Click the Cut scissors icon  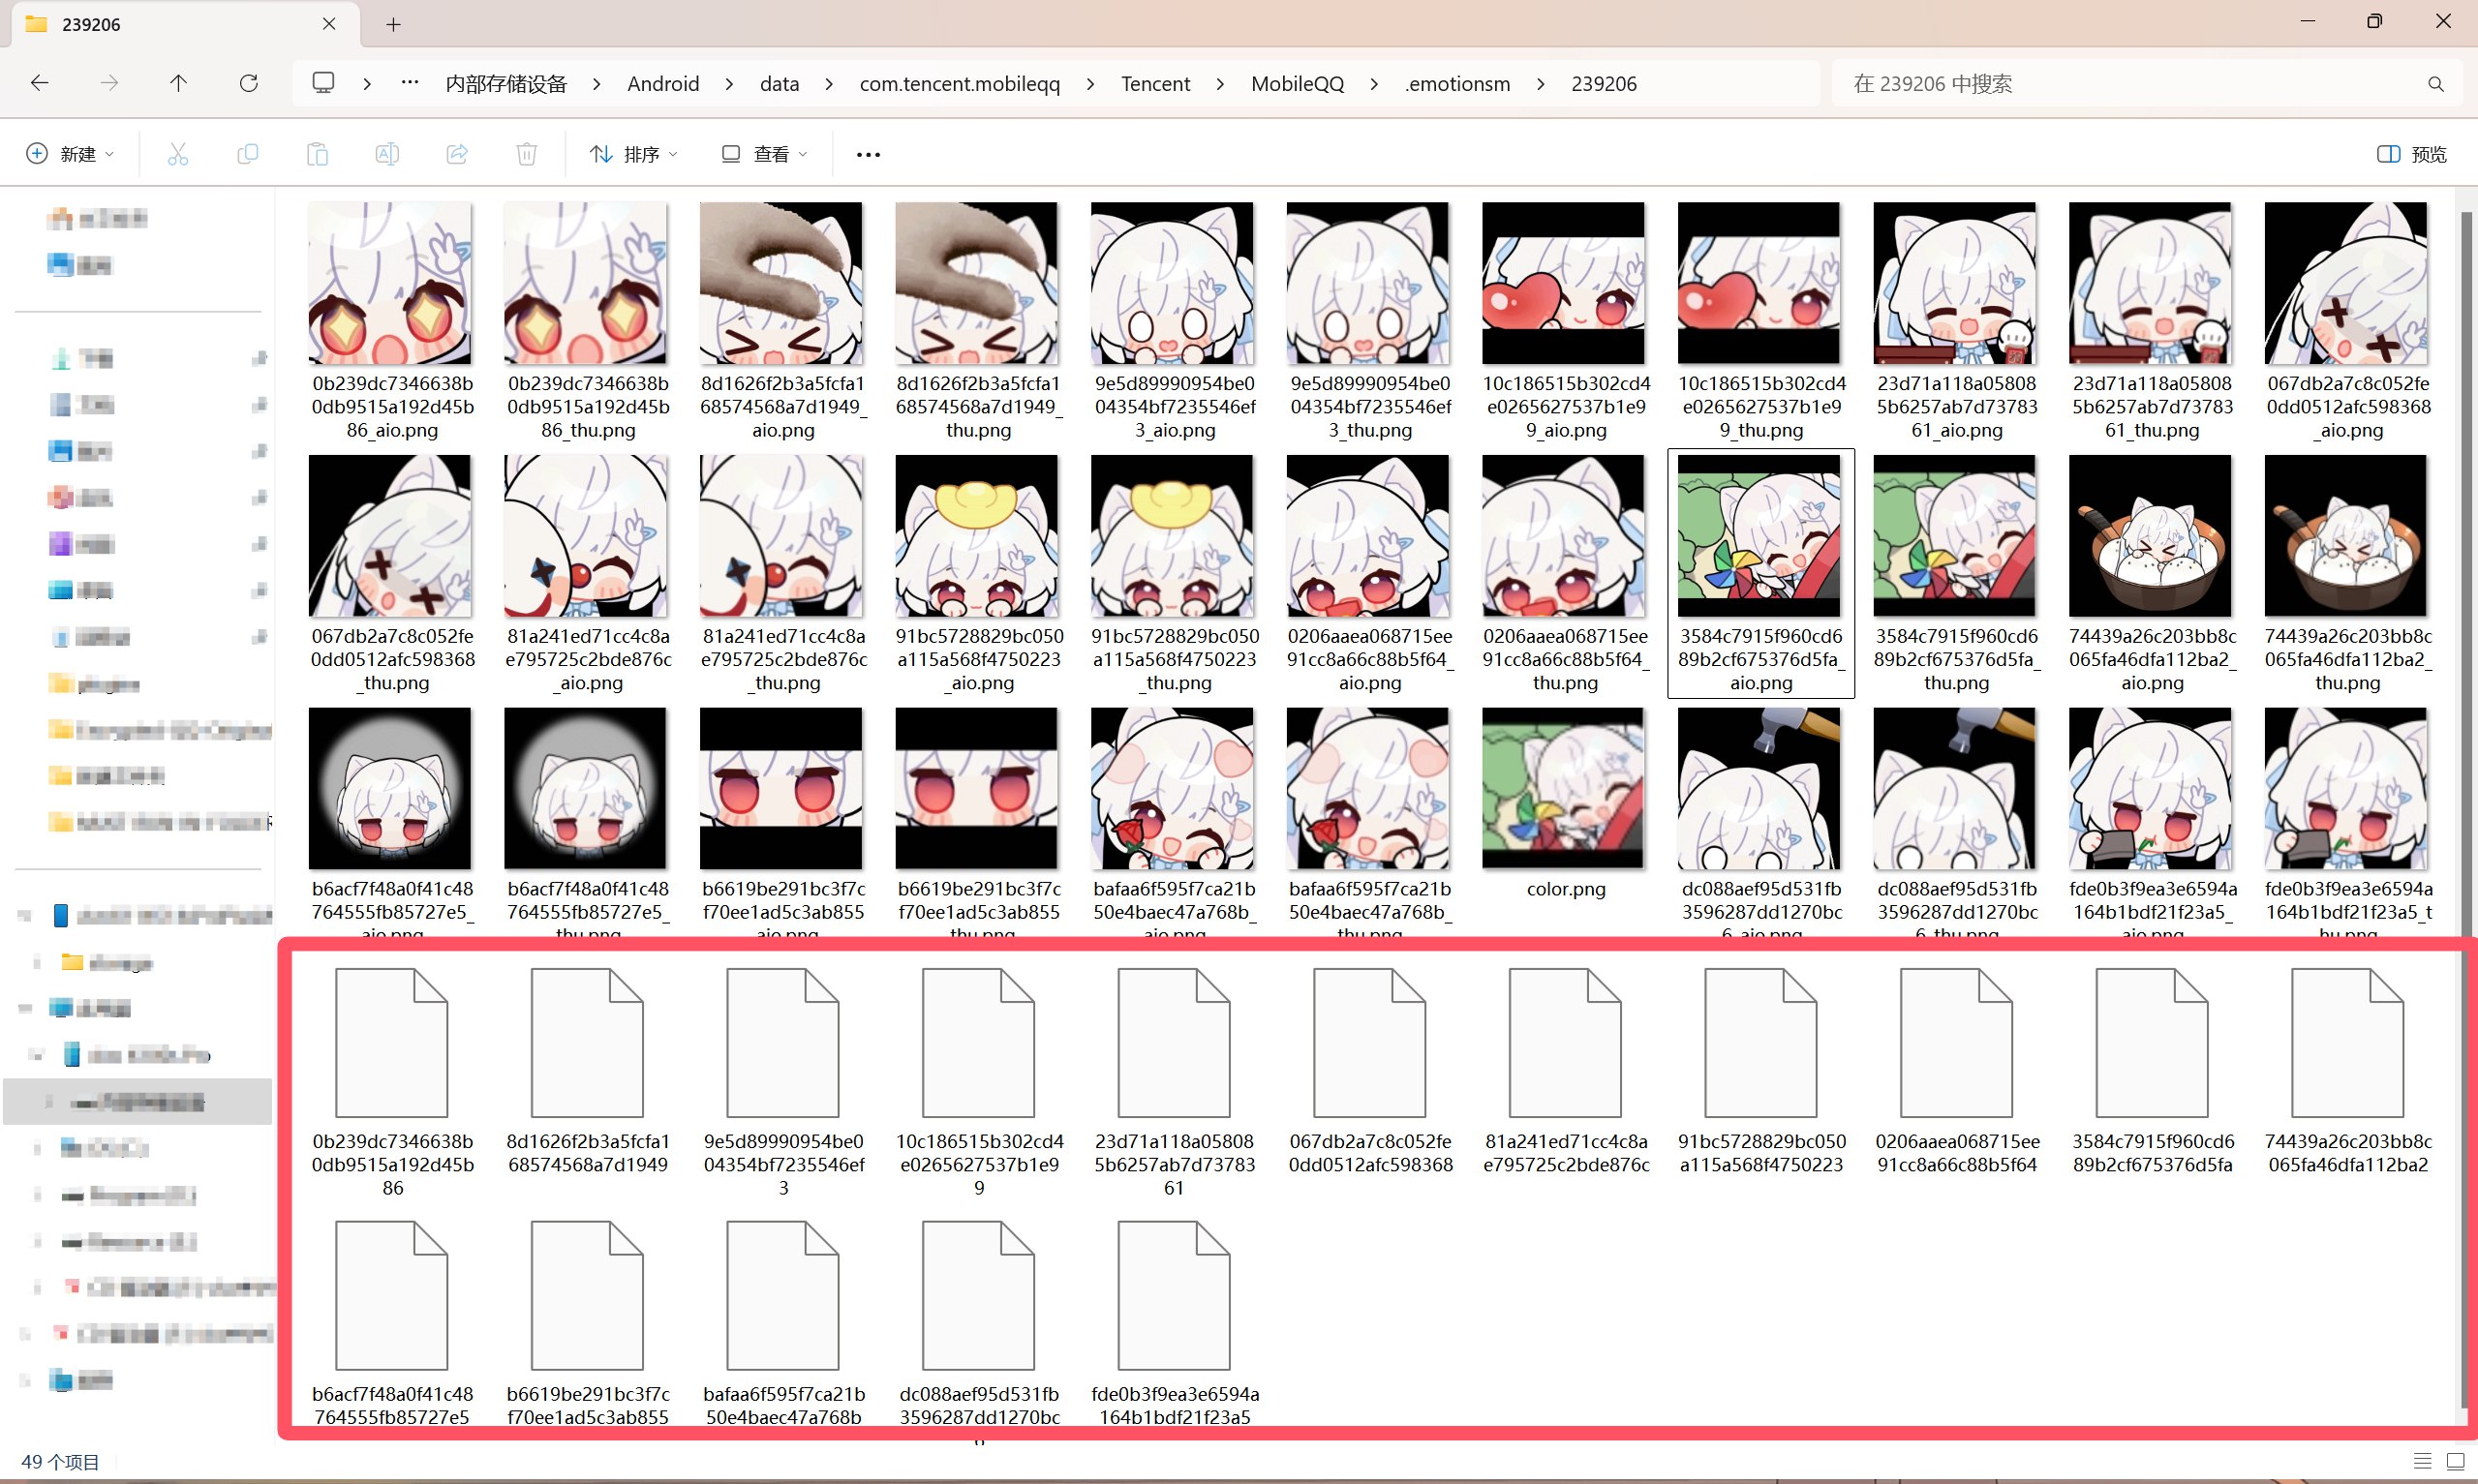[178, 154]
